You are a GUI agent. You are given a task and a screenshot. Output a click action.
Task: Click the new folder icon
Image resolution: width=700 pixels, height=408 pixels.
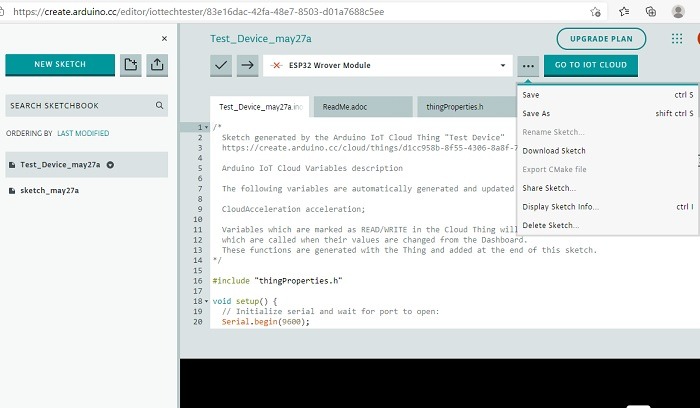click(130, 65)
